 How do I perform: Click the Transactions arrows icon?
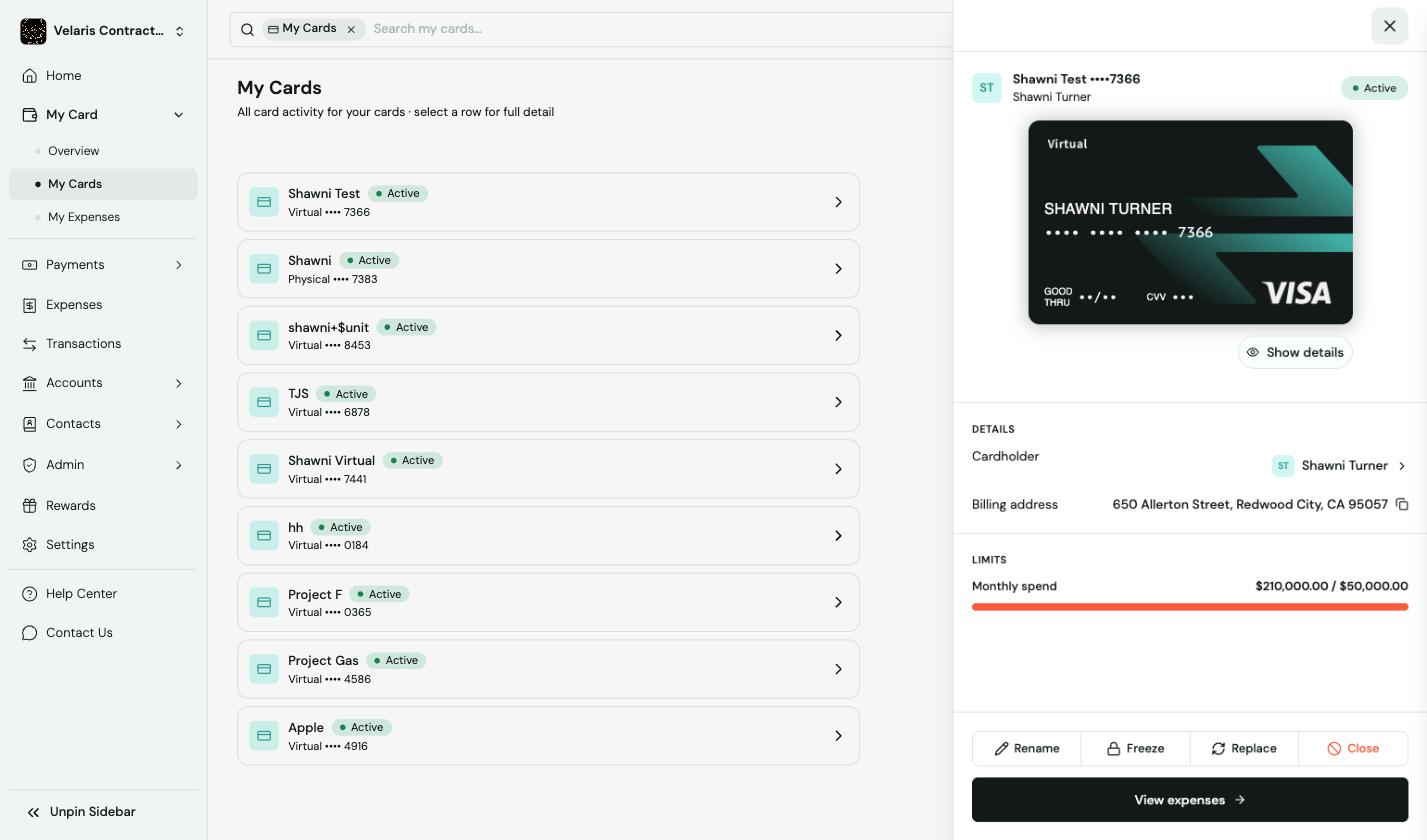(30, 344)
